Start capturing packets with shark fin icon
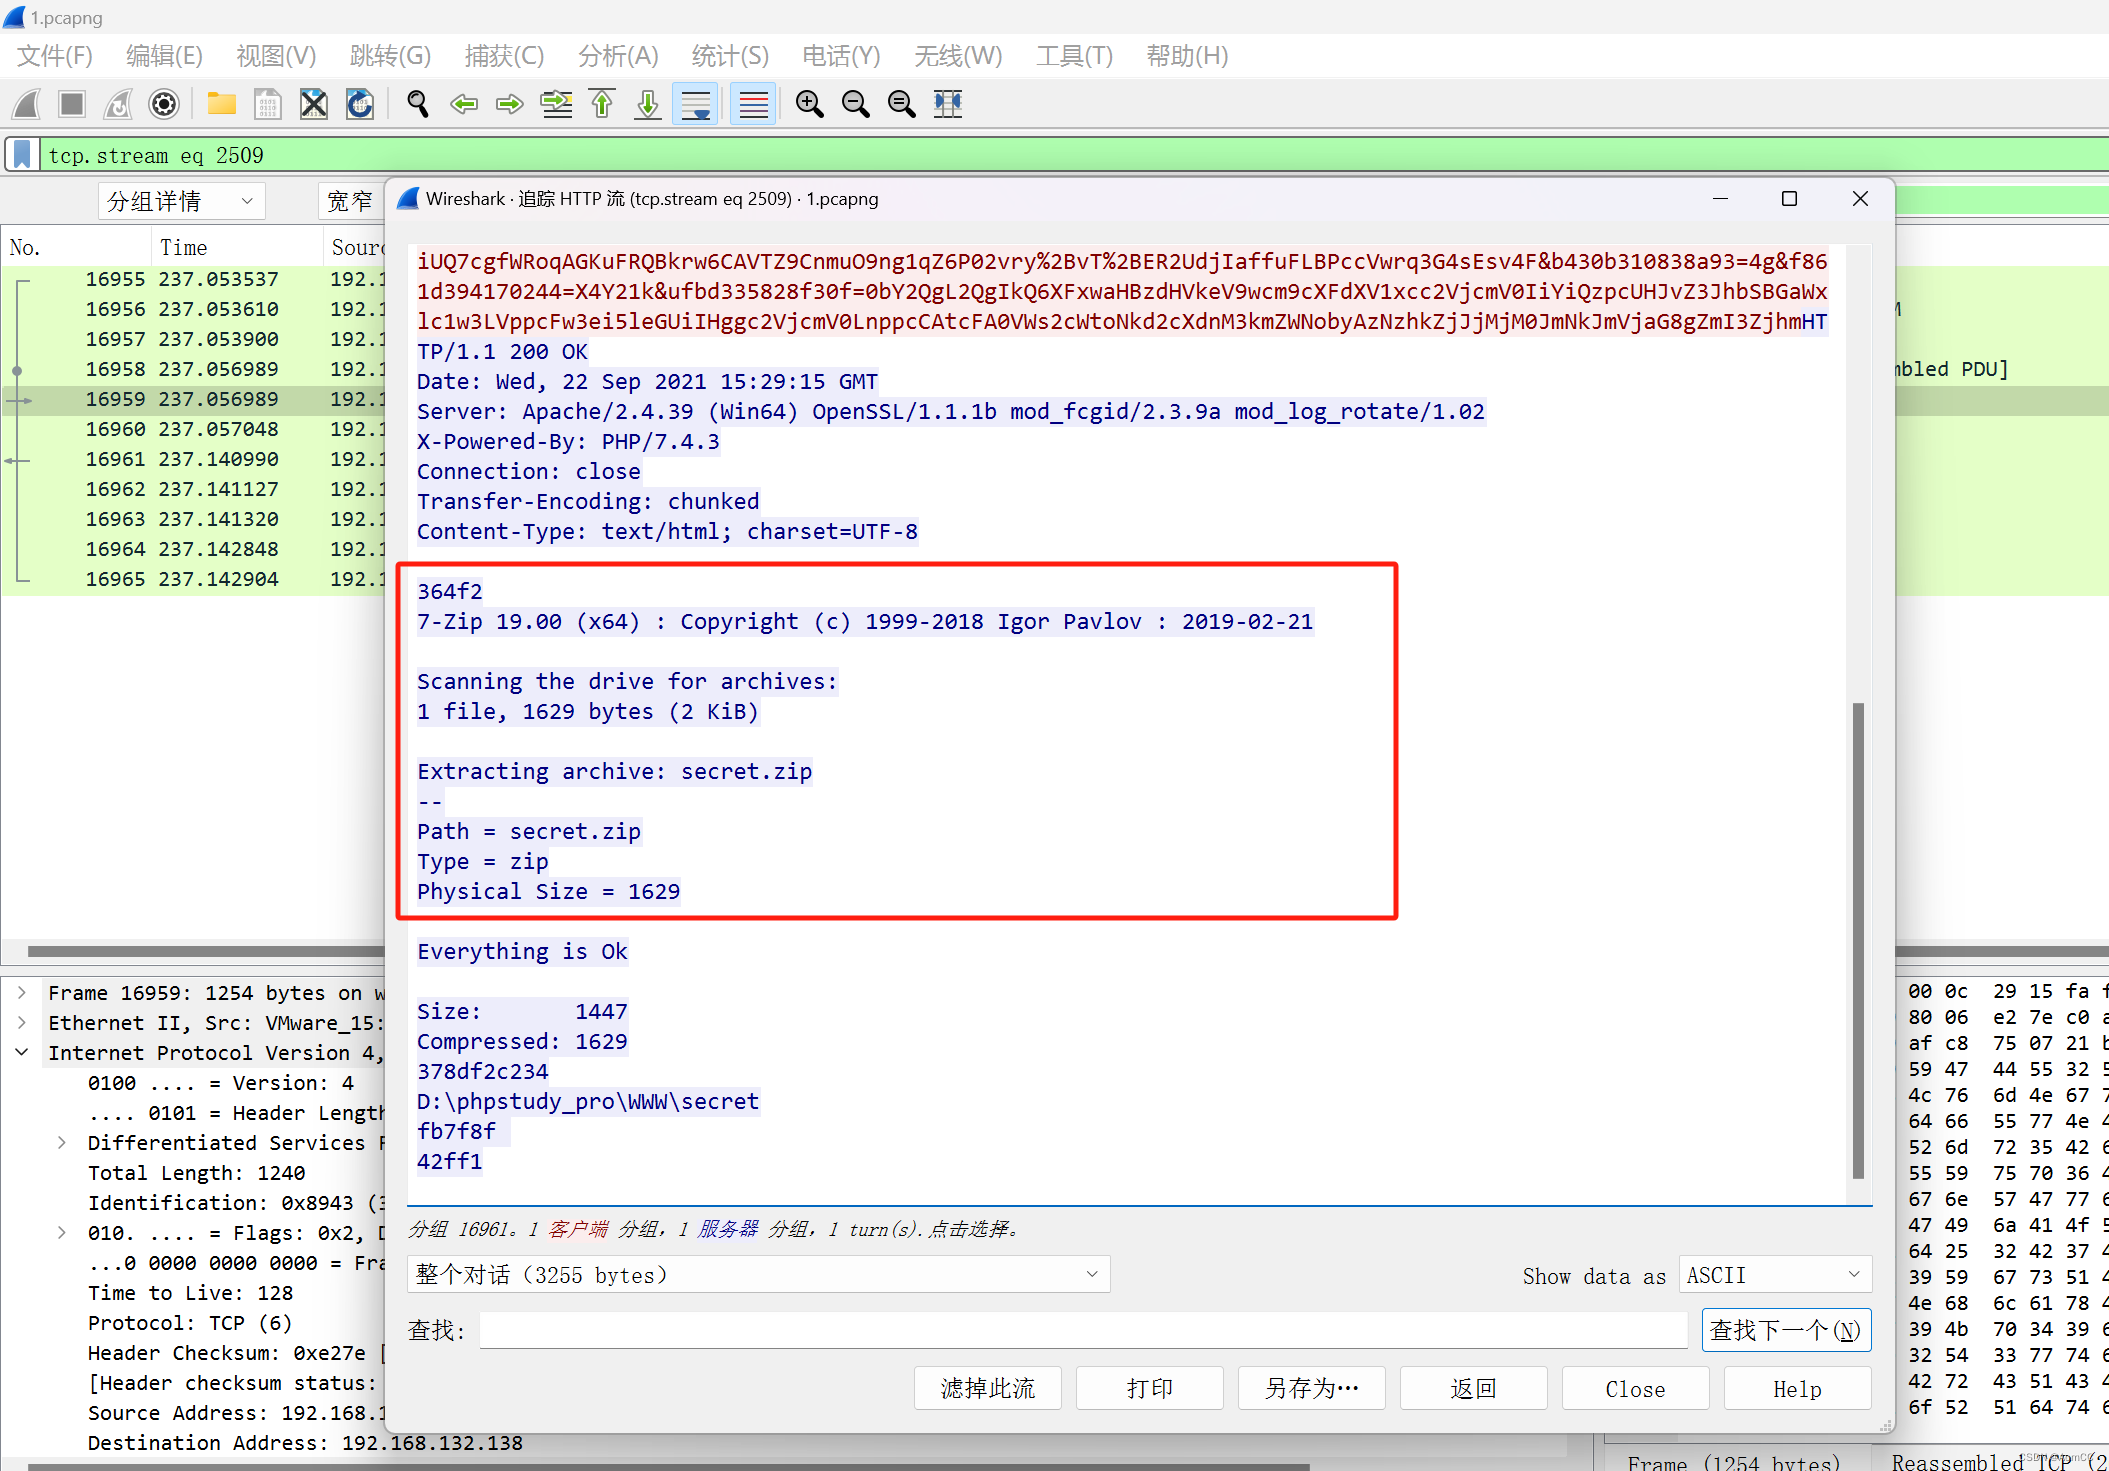Image resolution: width=2109 pixels, height=1471 pixels. coord(27,104)
